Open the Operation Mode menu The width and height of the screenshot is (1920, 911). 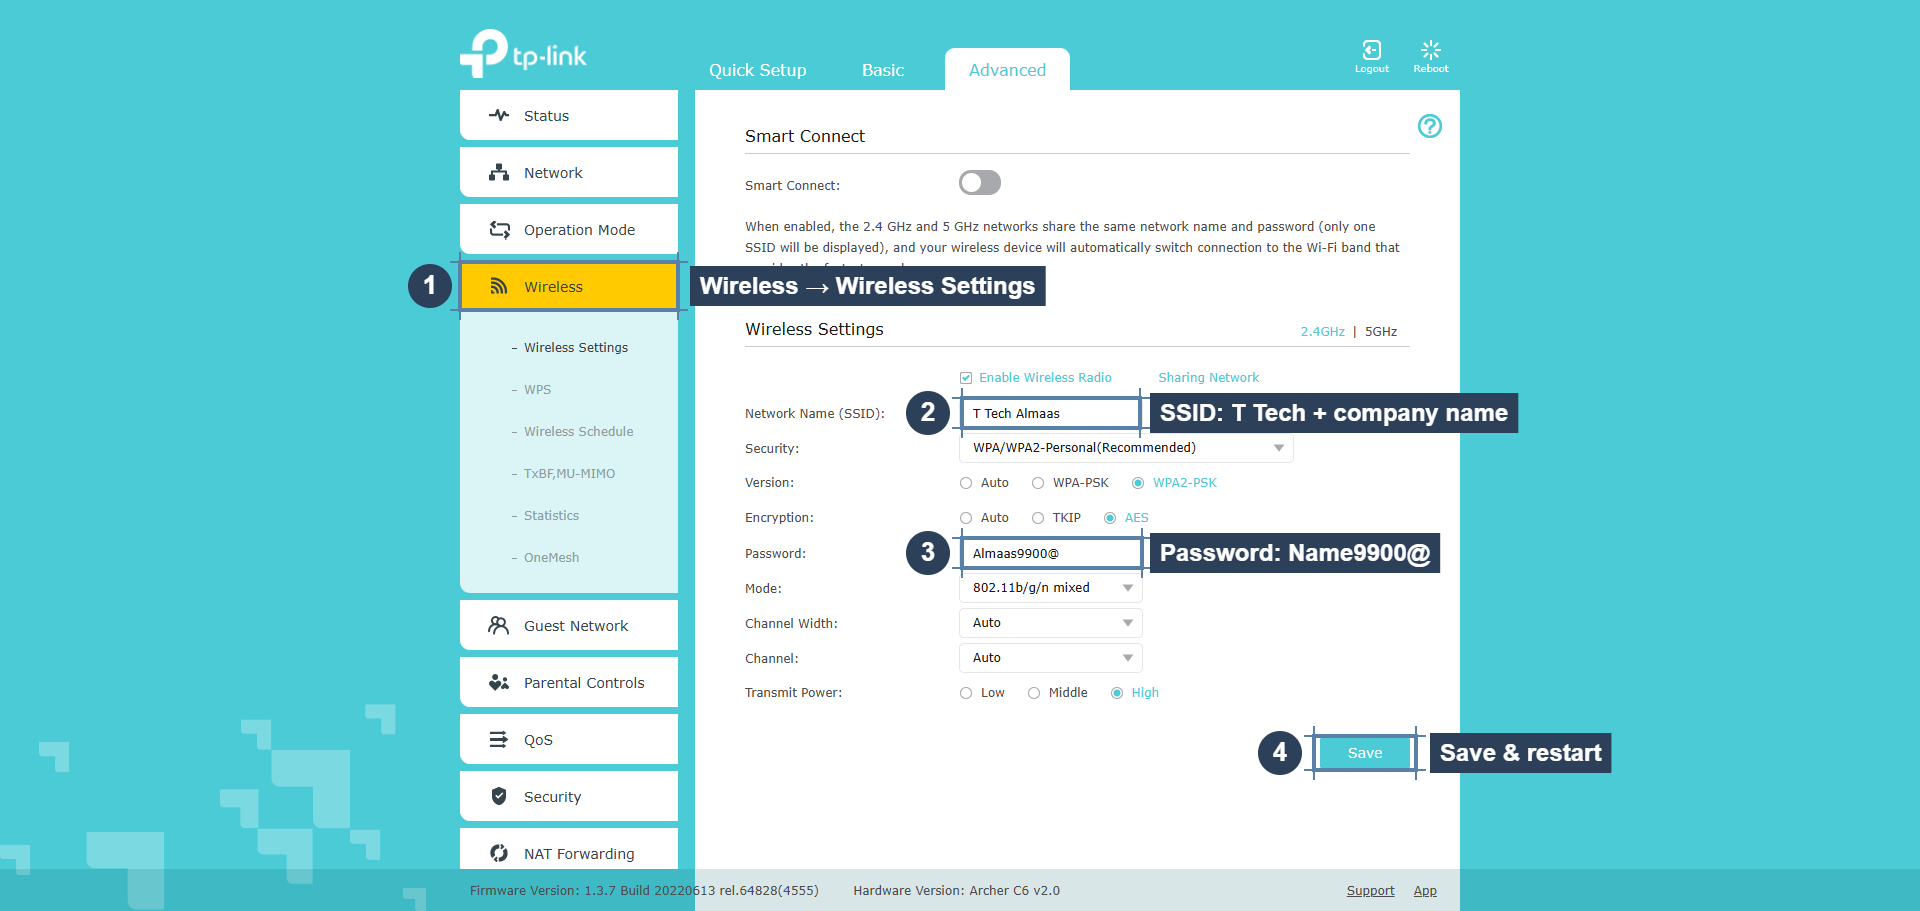(x=569, y=229)
